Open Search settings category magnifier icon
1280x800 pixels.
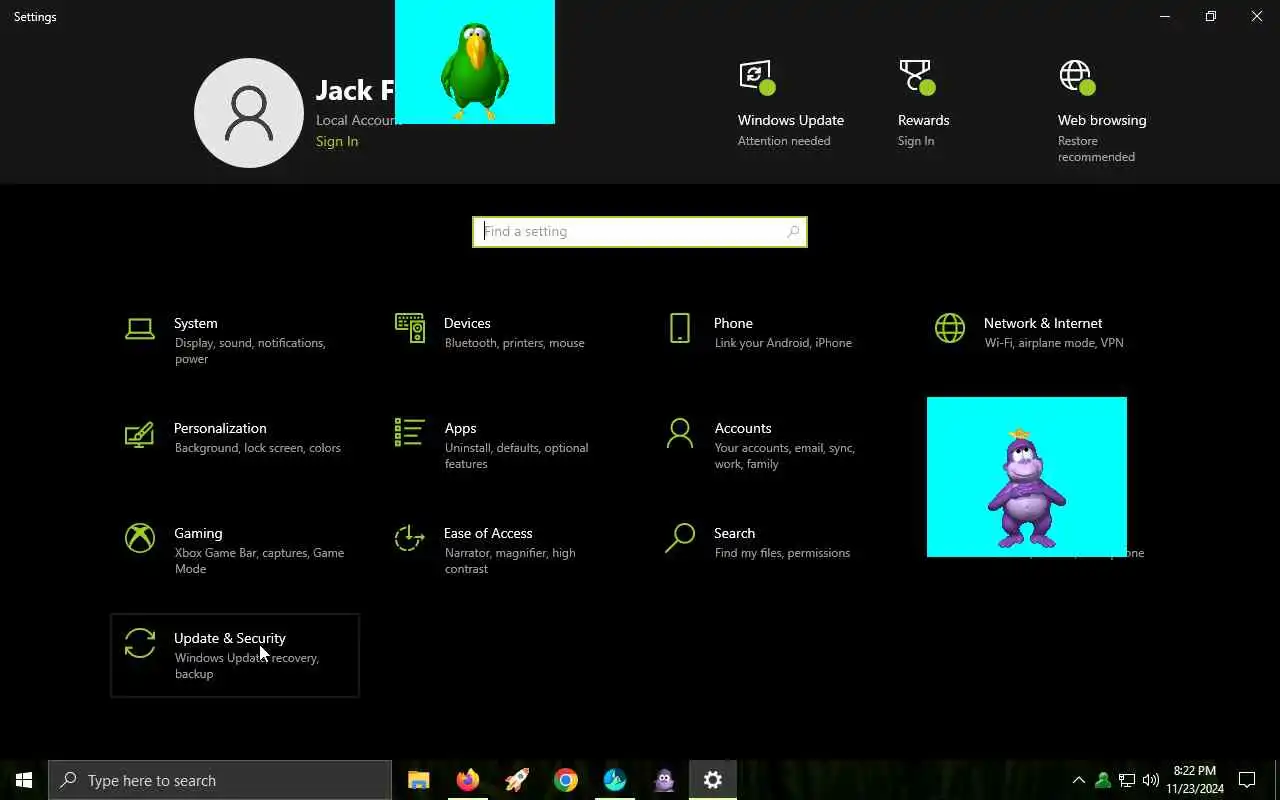(x=680, y=538)
